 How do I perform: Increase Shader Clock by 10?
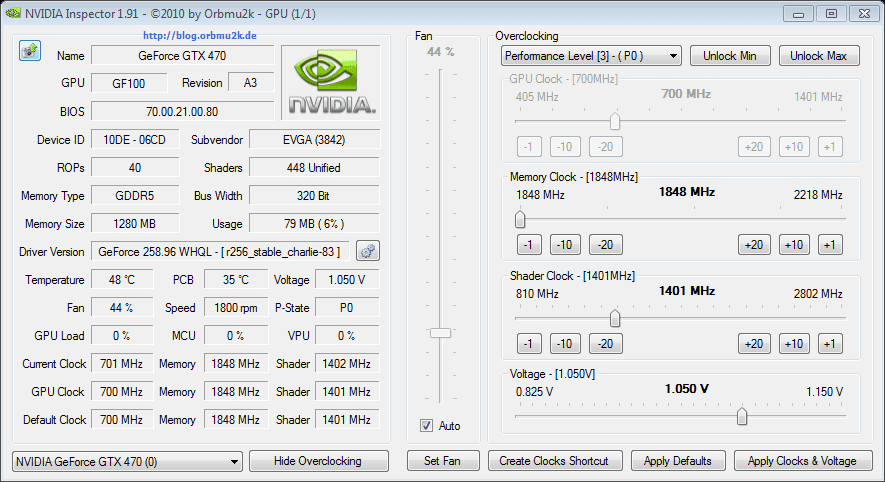[794, 344]
